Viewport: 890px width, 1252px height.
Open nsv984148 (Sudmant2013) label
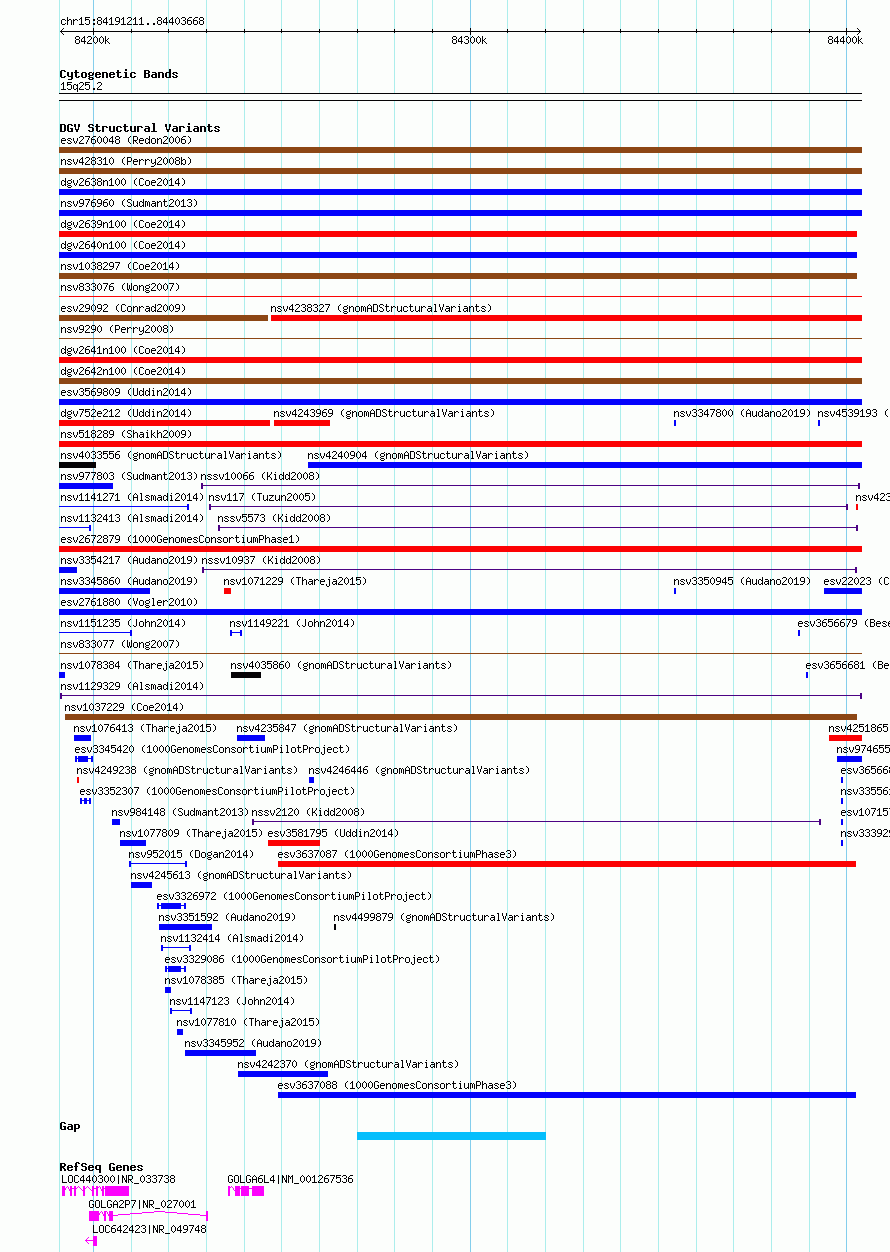[x=180, y=812]
